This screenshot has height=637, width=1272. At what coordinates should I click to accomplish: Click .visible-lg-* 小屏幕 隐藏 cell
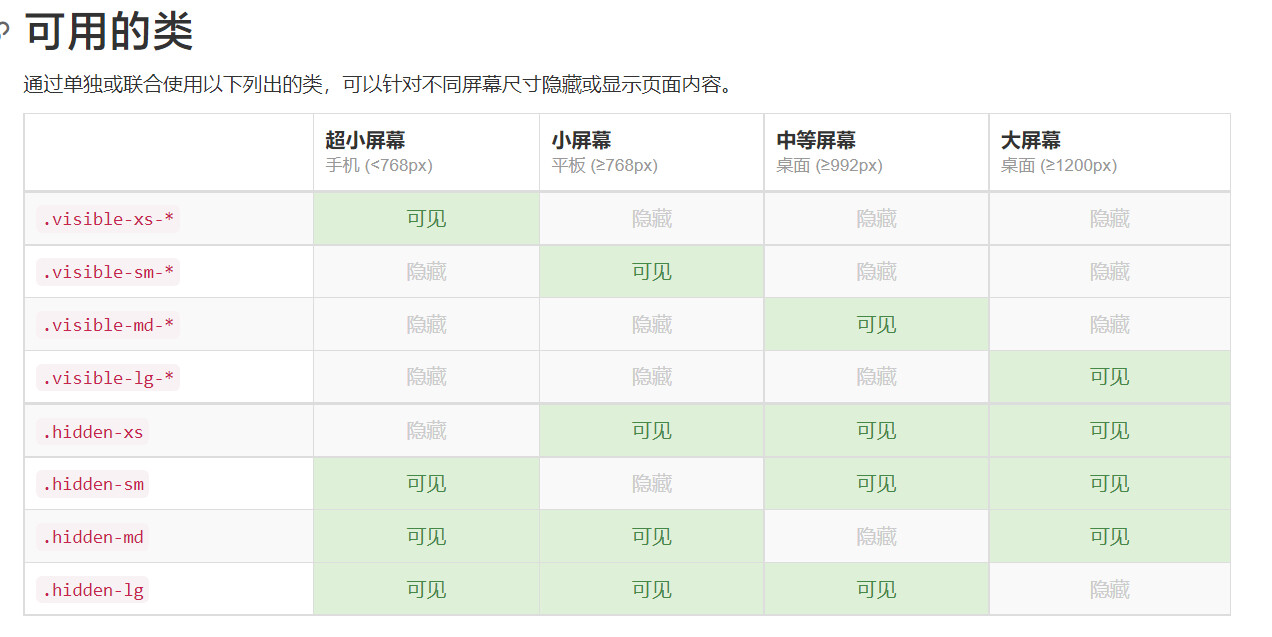coord(651,377)
